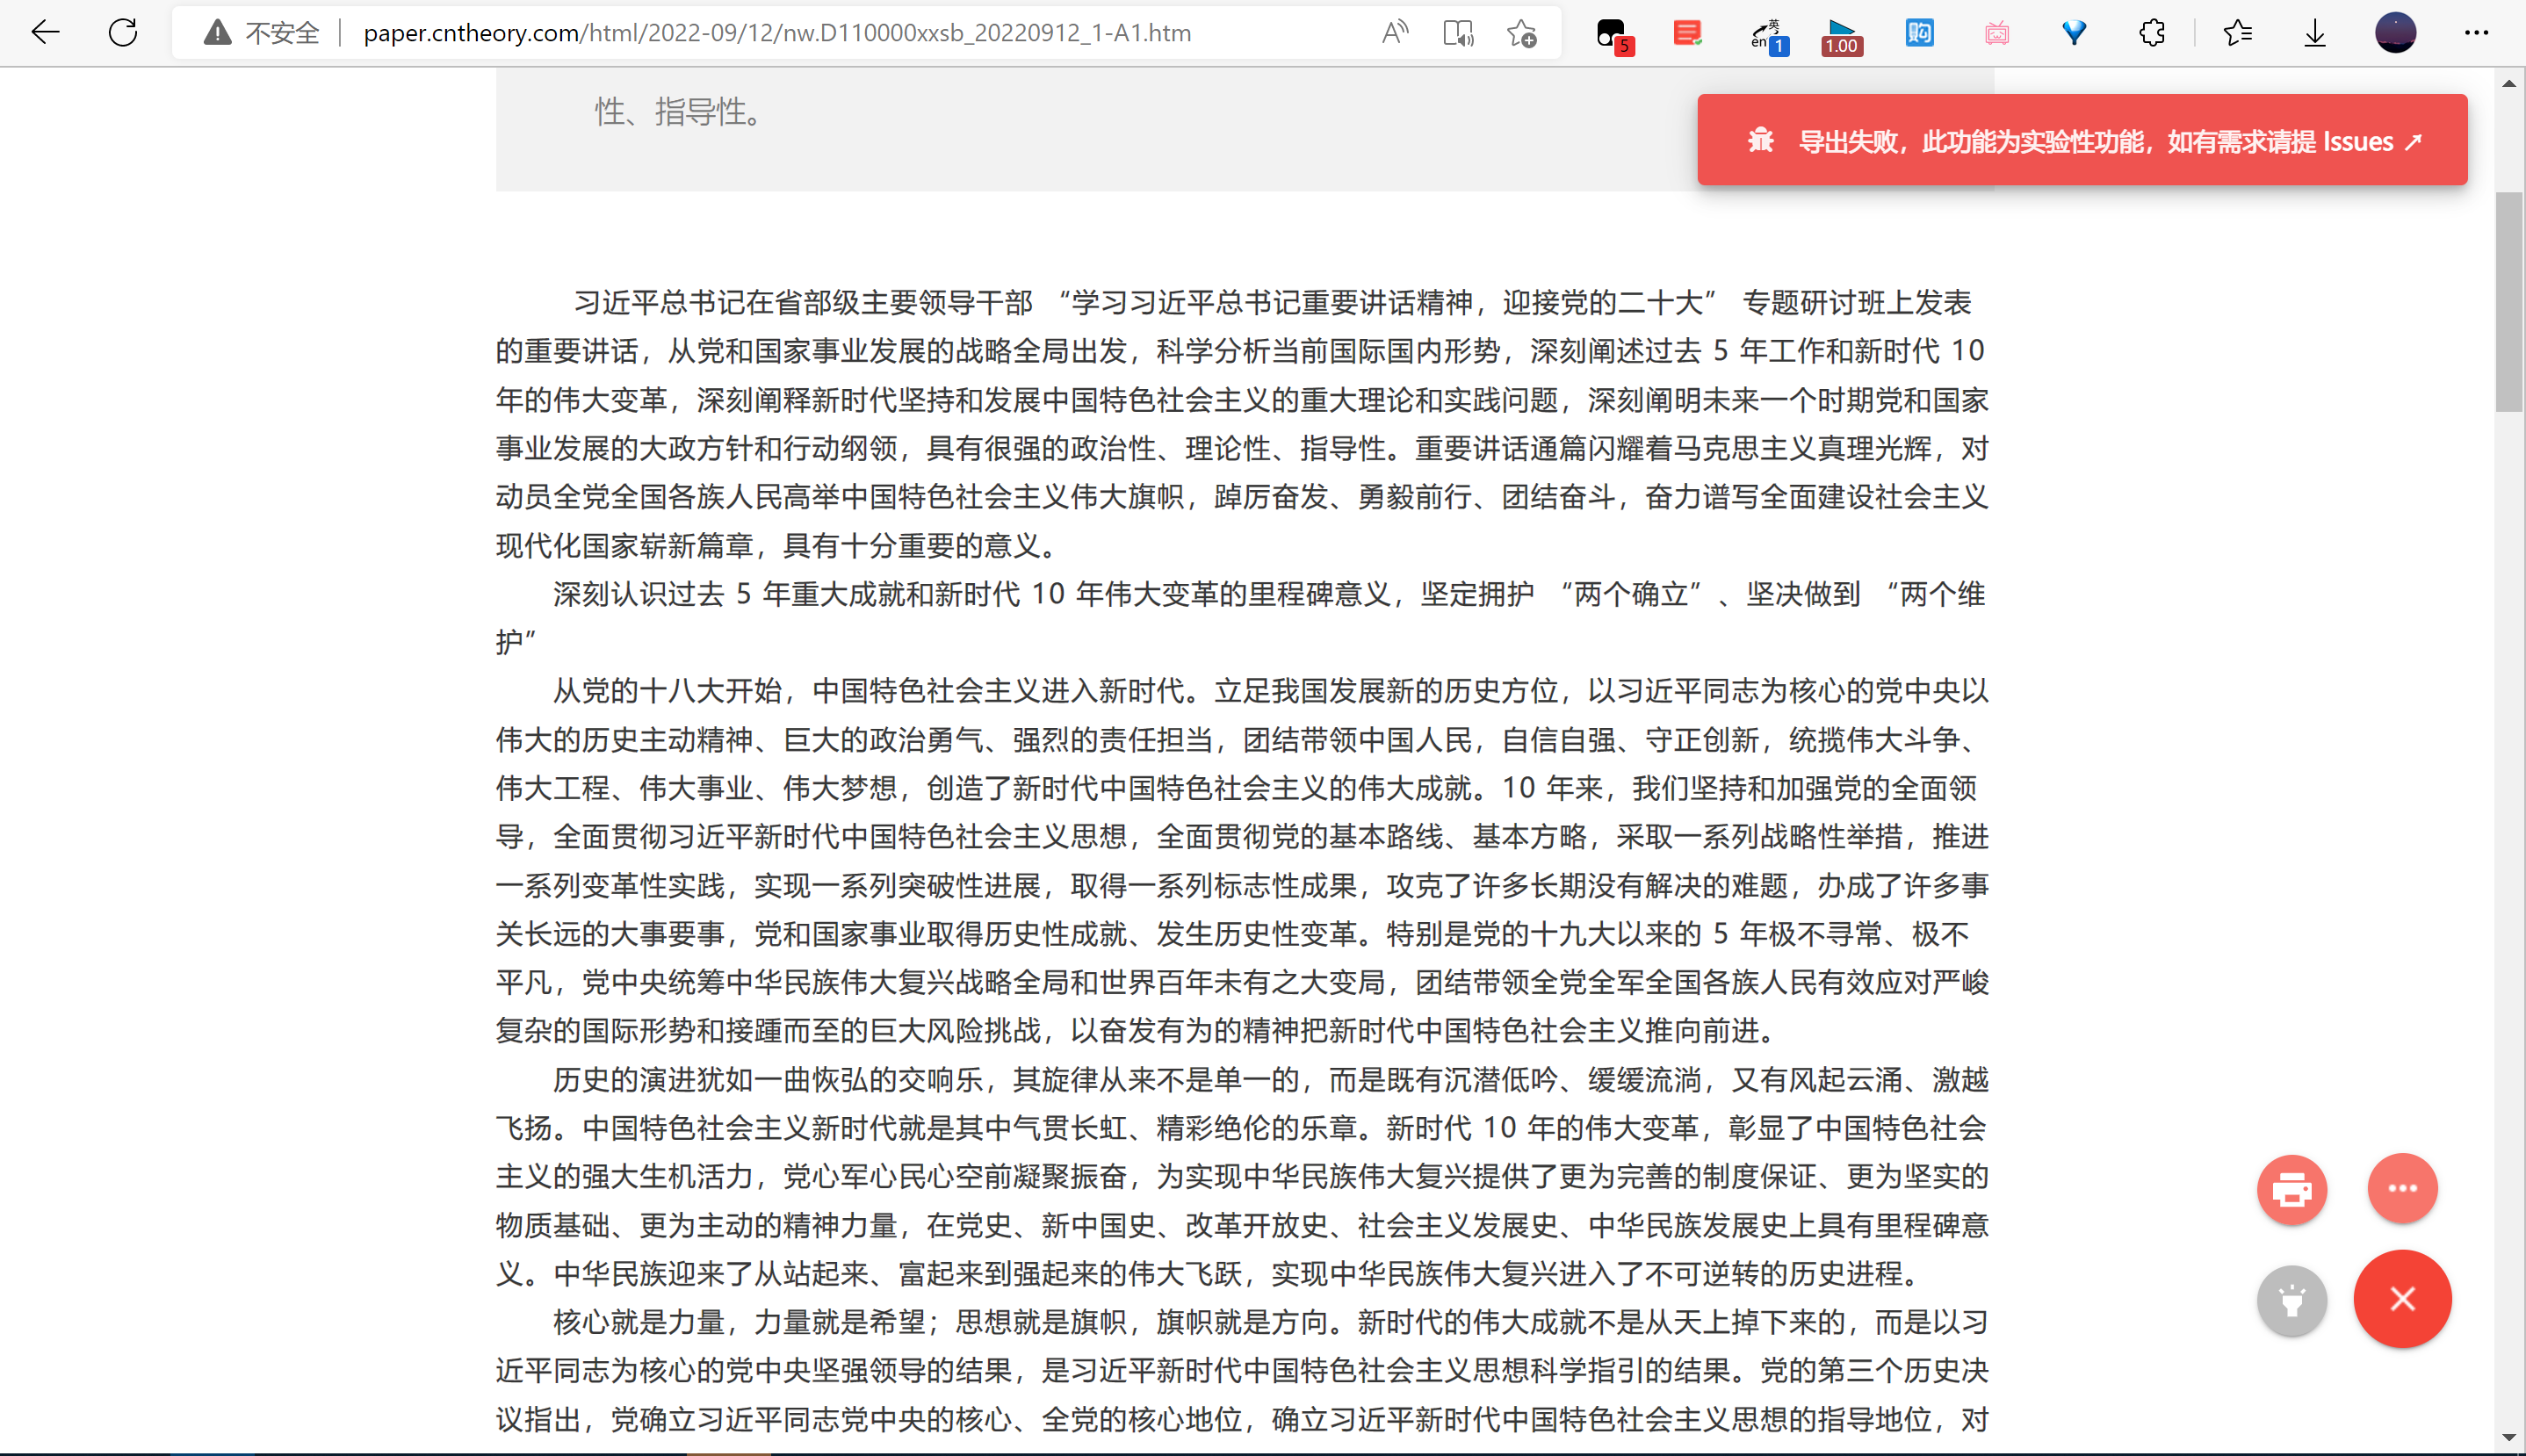Click the pink Bilibili TV extension icon
This screenshot has height=1456, width=2526.
[1996, 32]
